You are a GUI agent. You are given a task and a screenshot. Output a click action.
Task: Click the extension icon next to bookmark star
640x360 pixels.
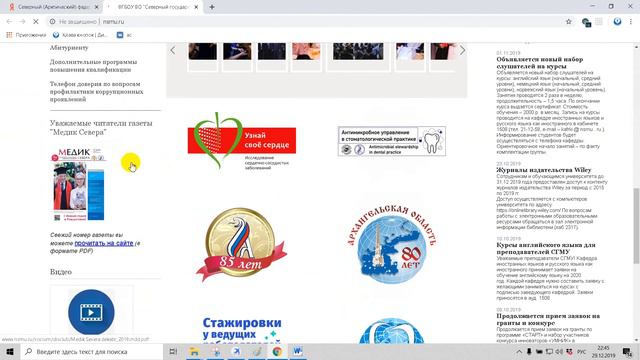click(586, 22)
